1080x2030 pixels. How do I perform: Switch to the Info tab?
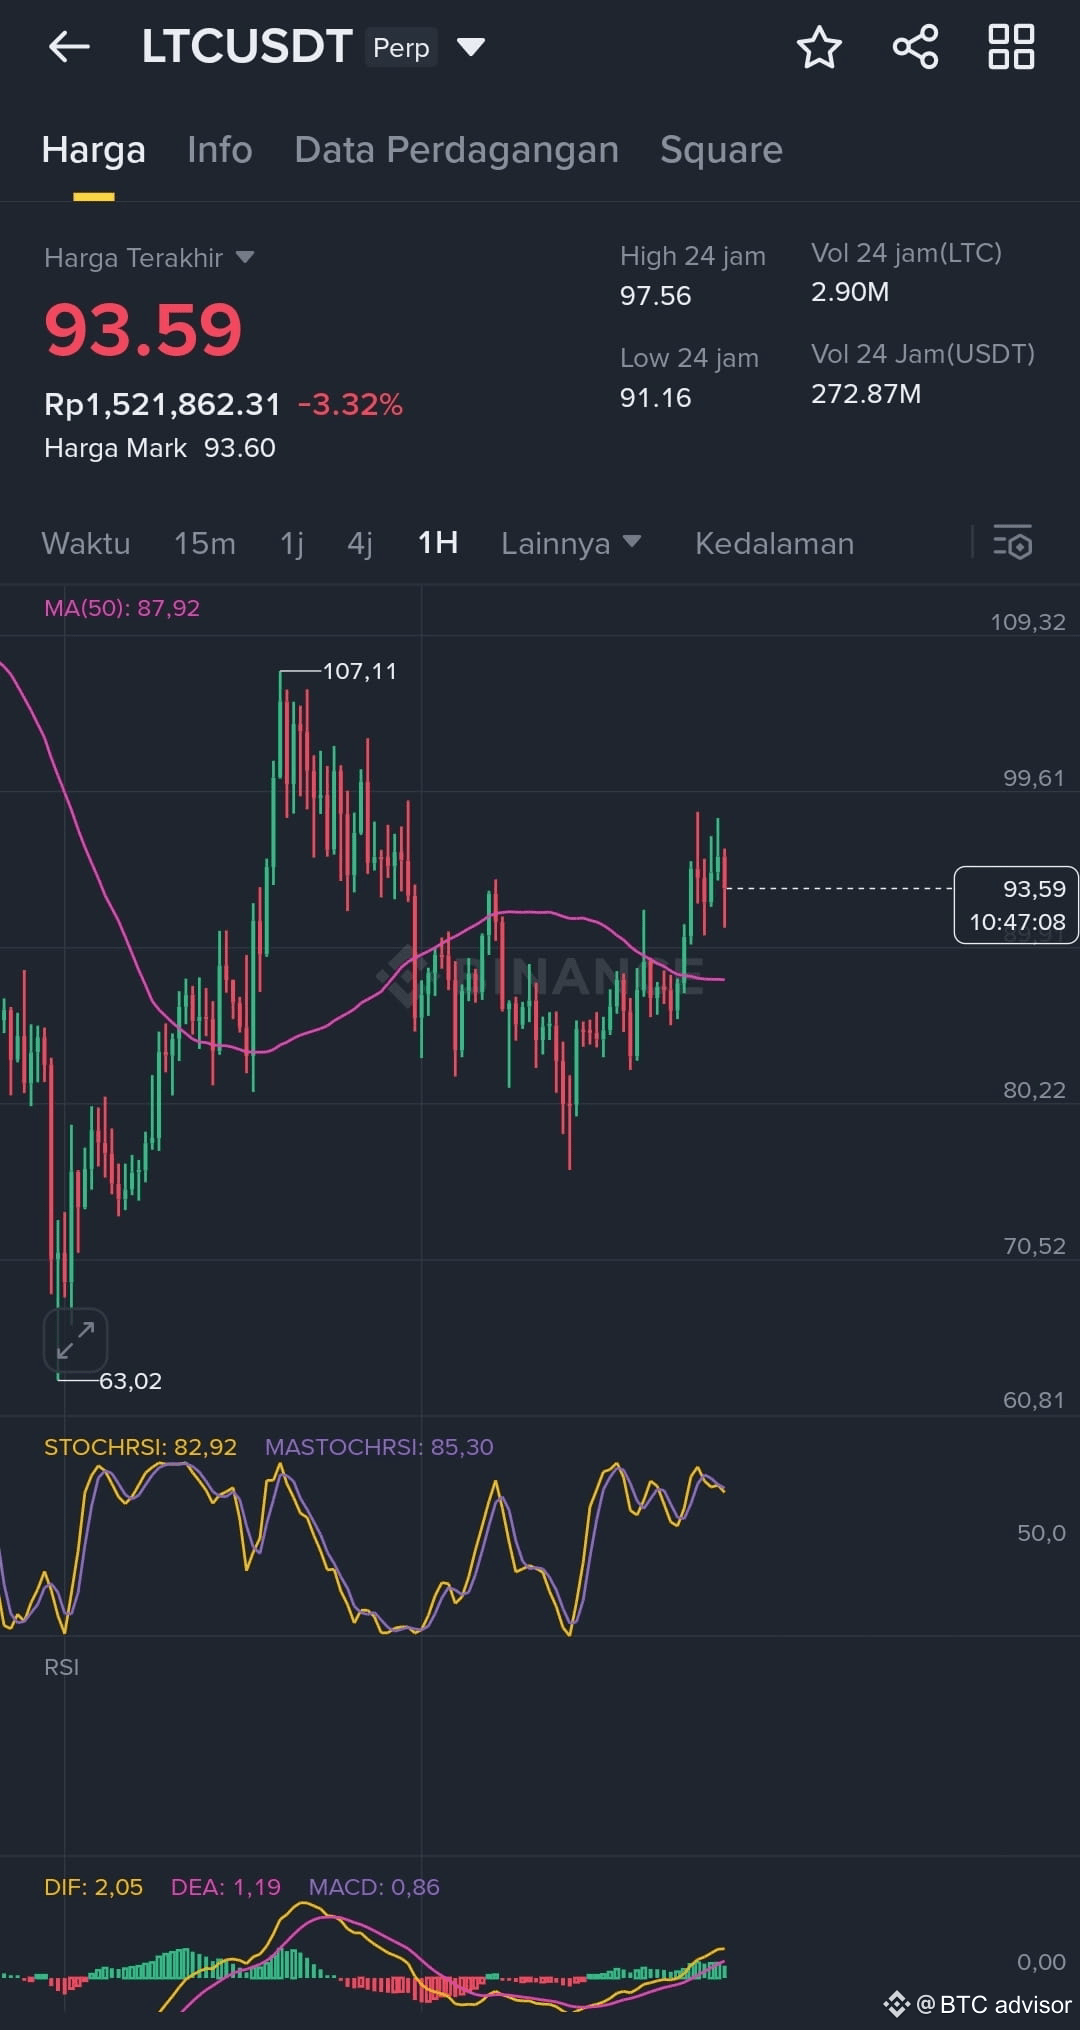(x=220, y=150)
